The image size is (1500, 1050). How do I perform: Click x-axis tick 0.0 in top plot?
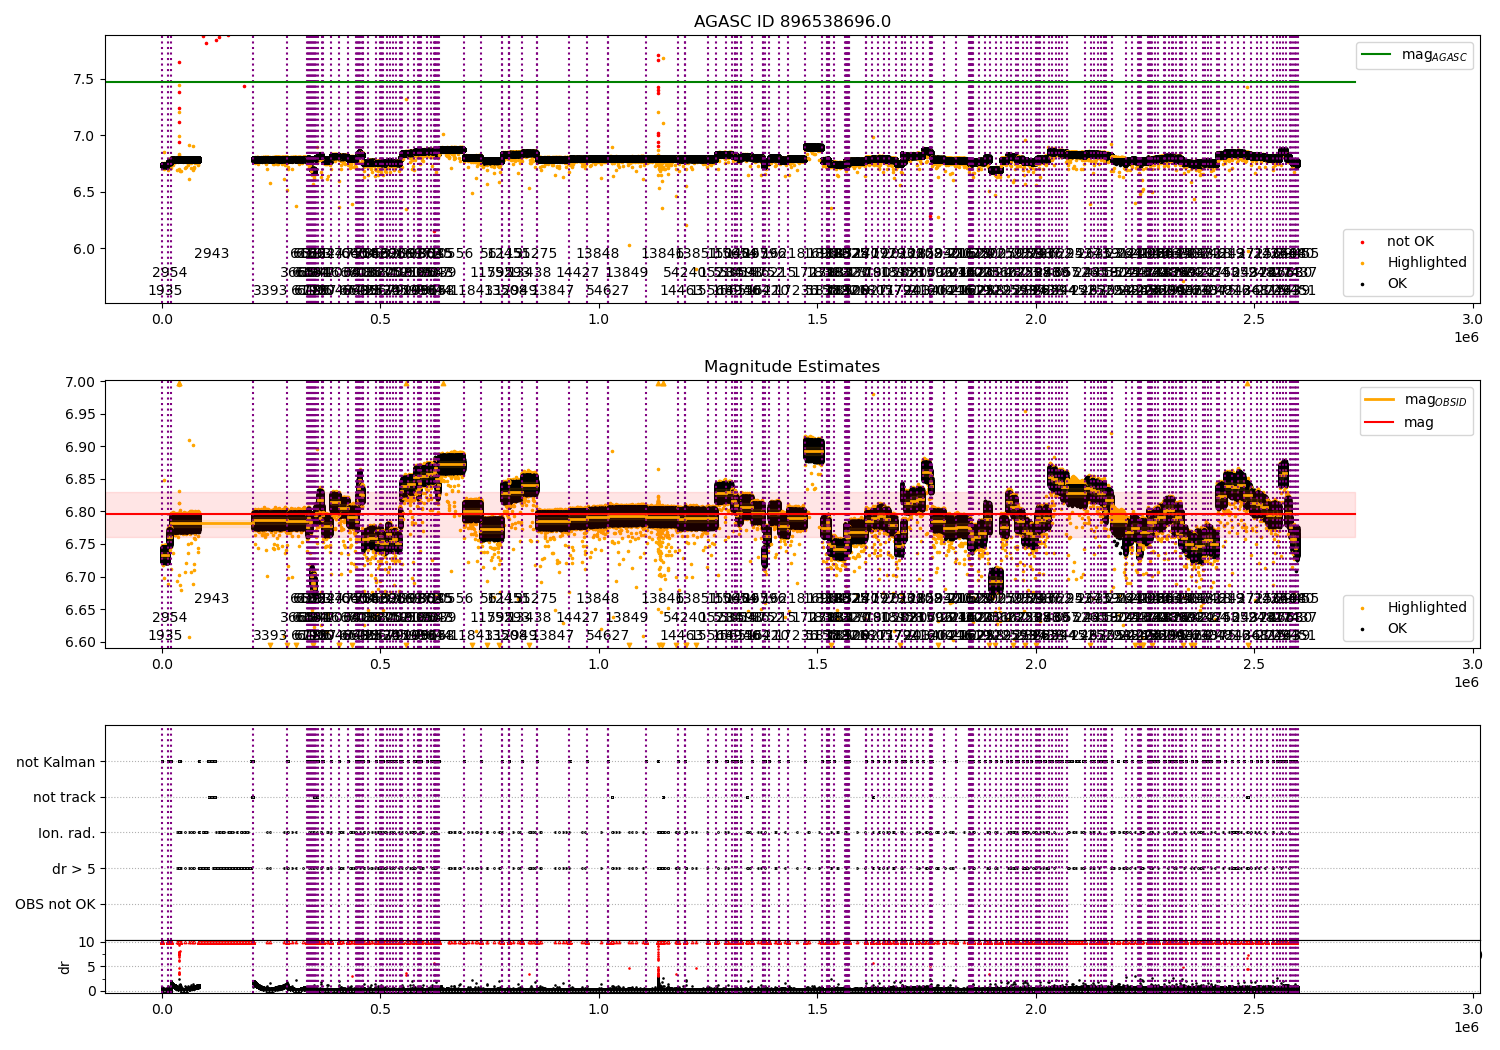point(162,320)
